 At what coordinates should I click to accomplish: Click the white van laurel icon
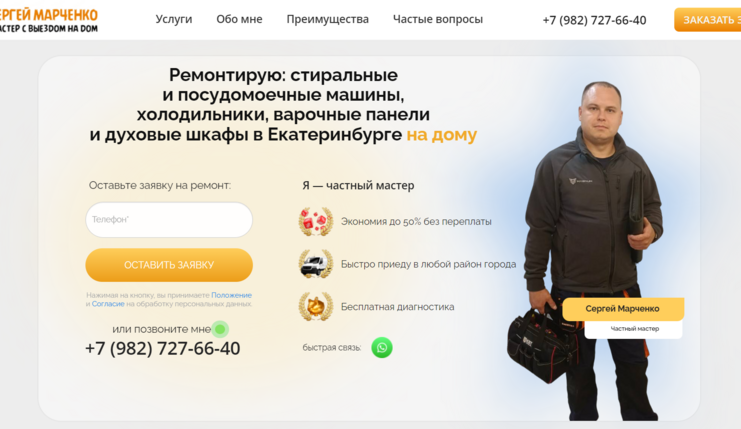point(316,264)
